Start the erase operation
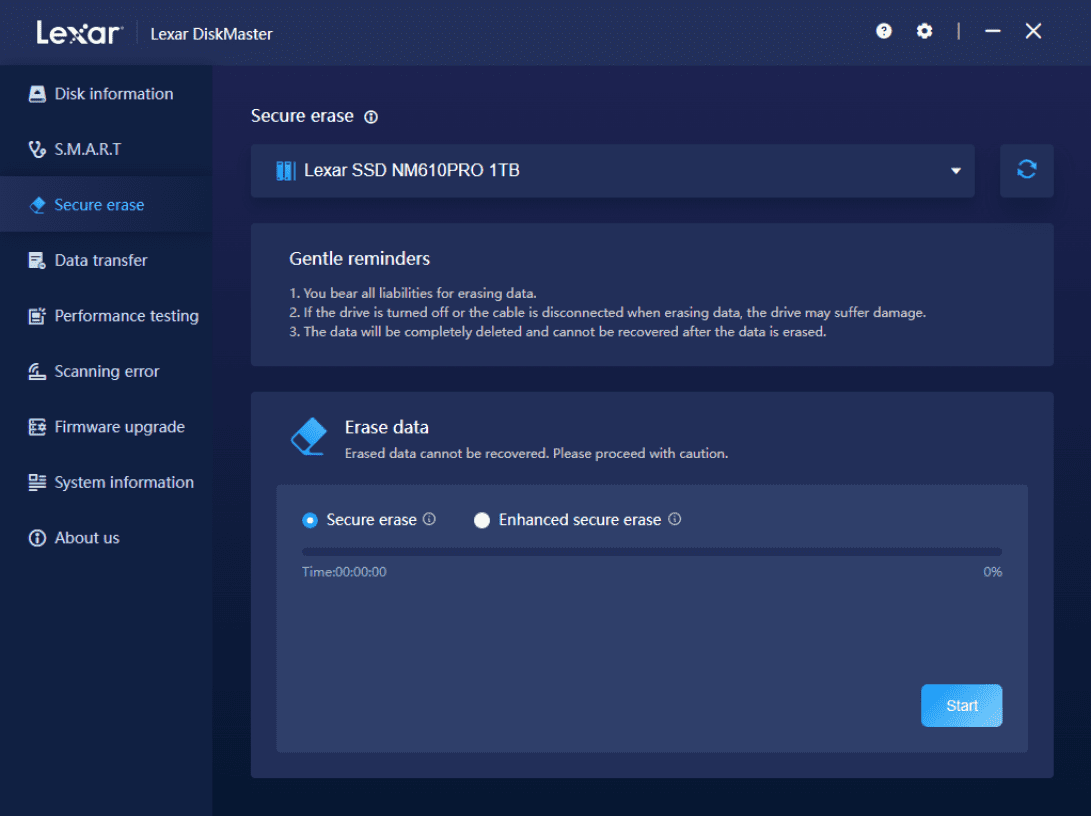This screenshot has height=816, width=1091. (962, 705)
